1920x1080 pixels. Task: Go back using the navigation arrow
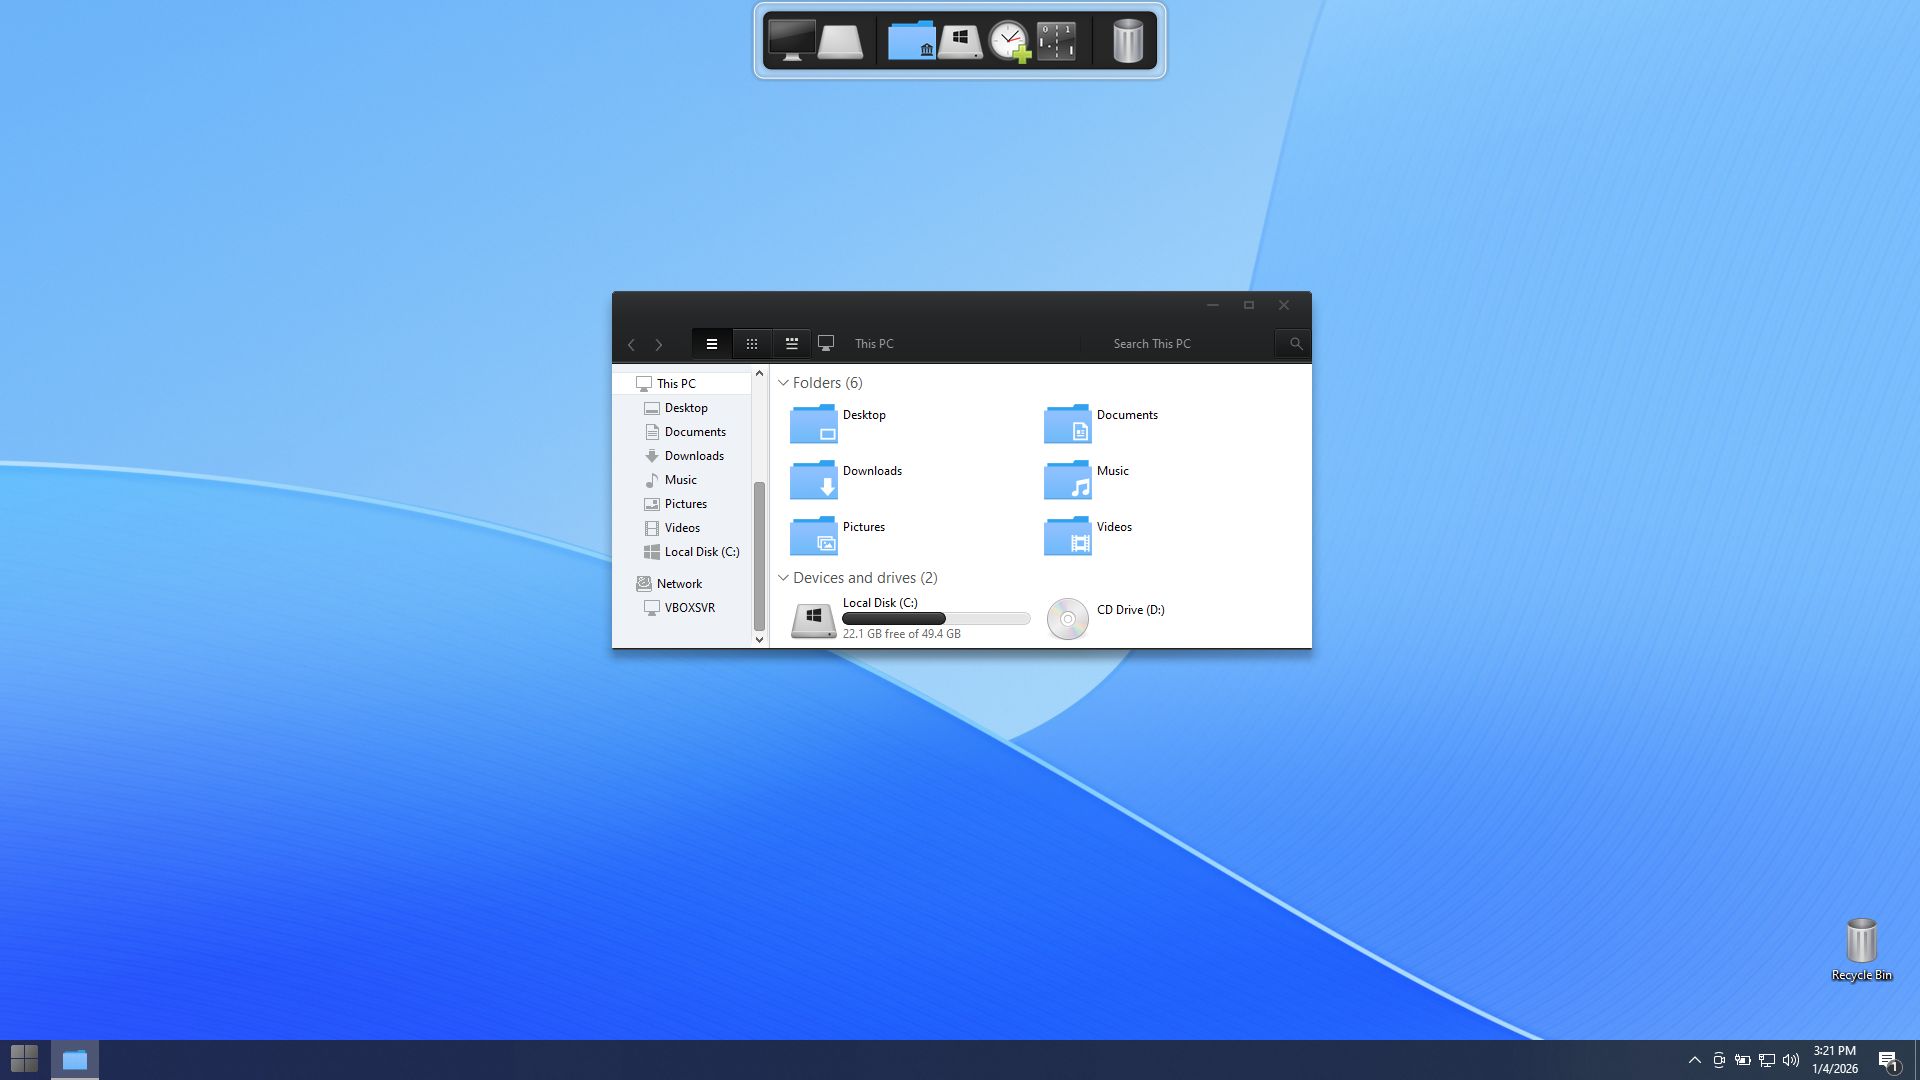(x=631, y=345)
